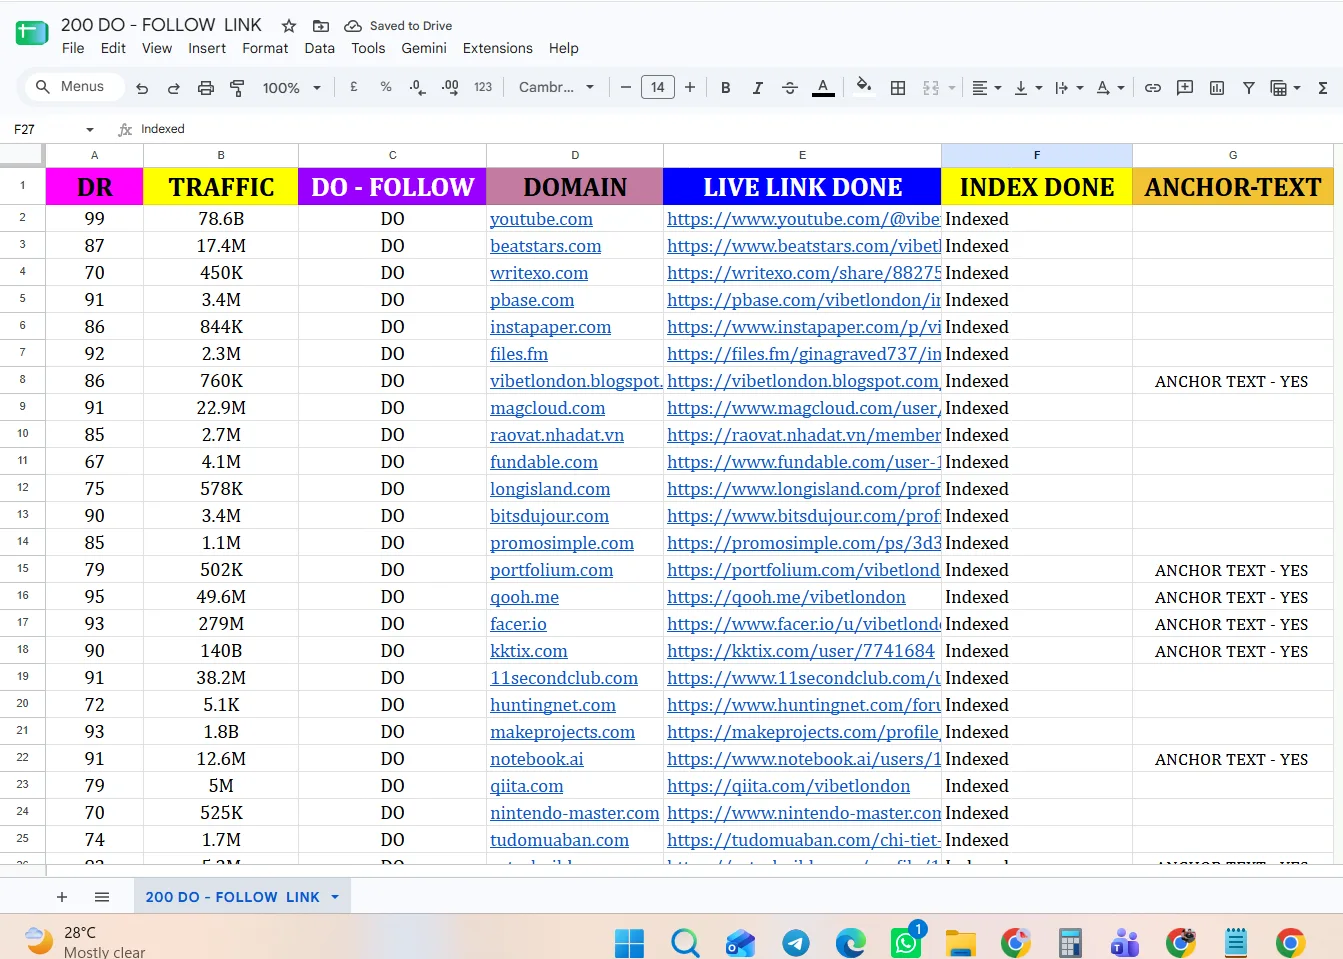Open vertical align dropdown
1343x959 pixels.
tap(1028, 88)
